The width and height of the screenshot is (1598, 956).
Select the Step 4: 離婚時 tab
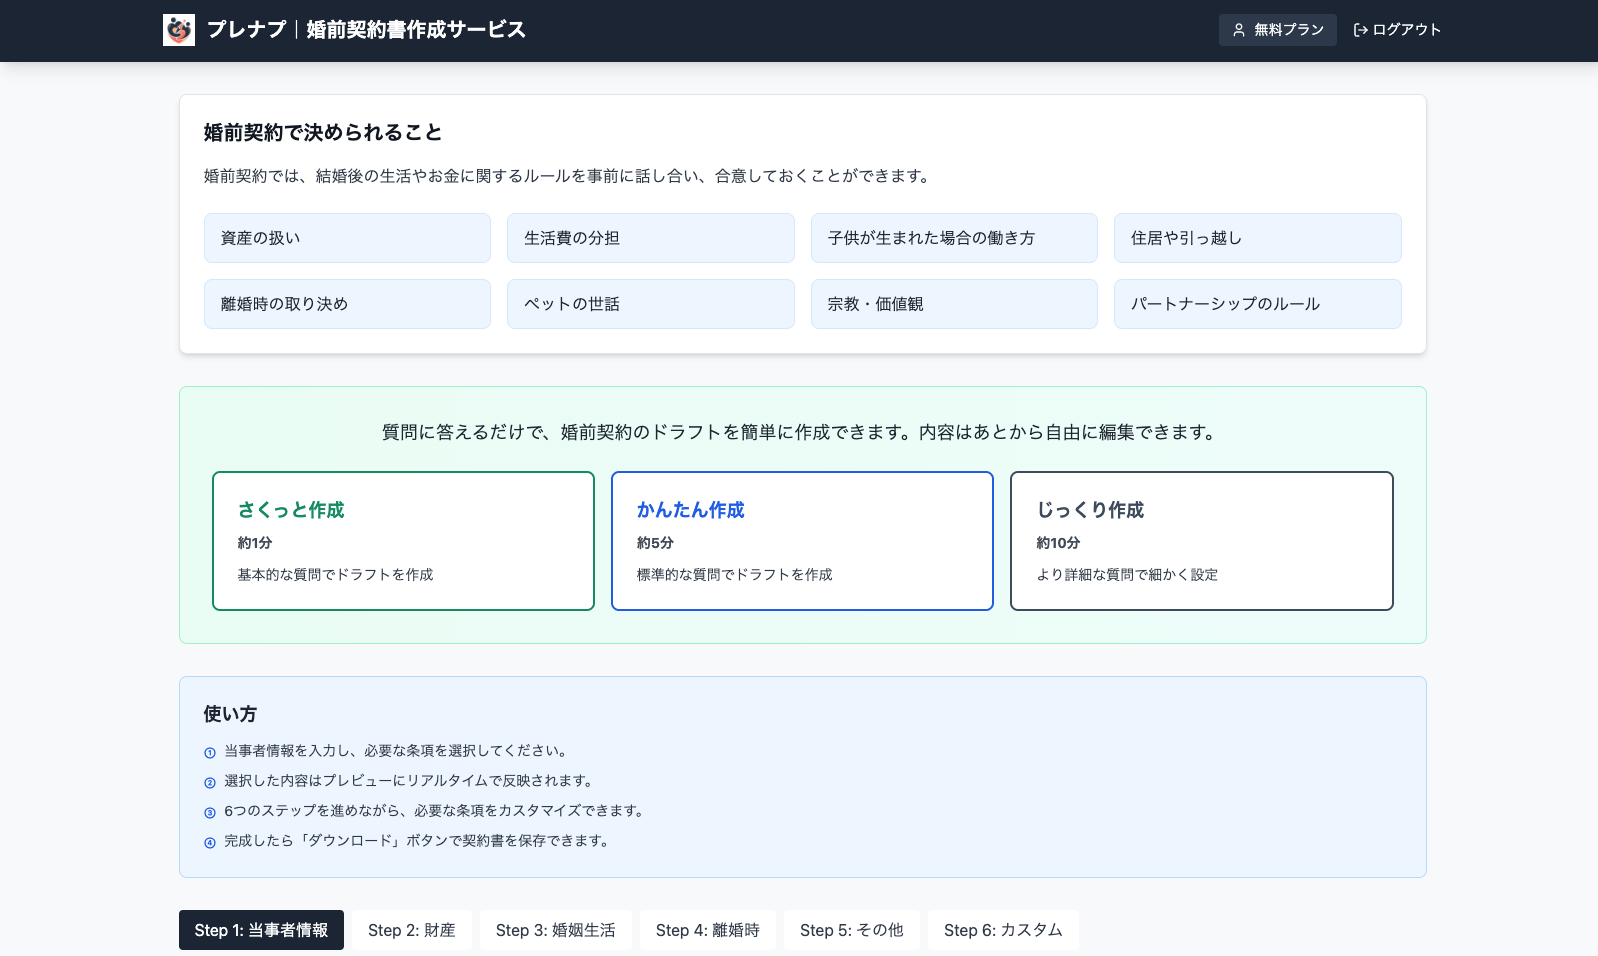(x=707, y=930)
